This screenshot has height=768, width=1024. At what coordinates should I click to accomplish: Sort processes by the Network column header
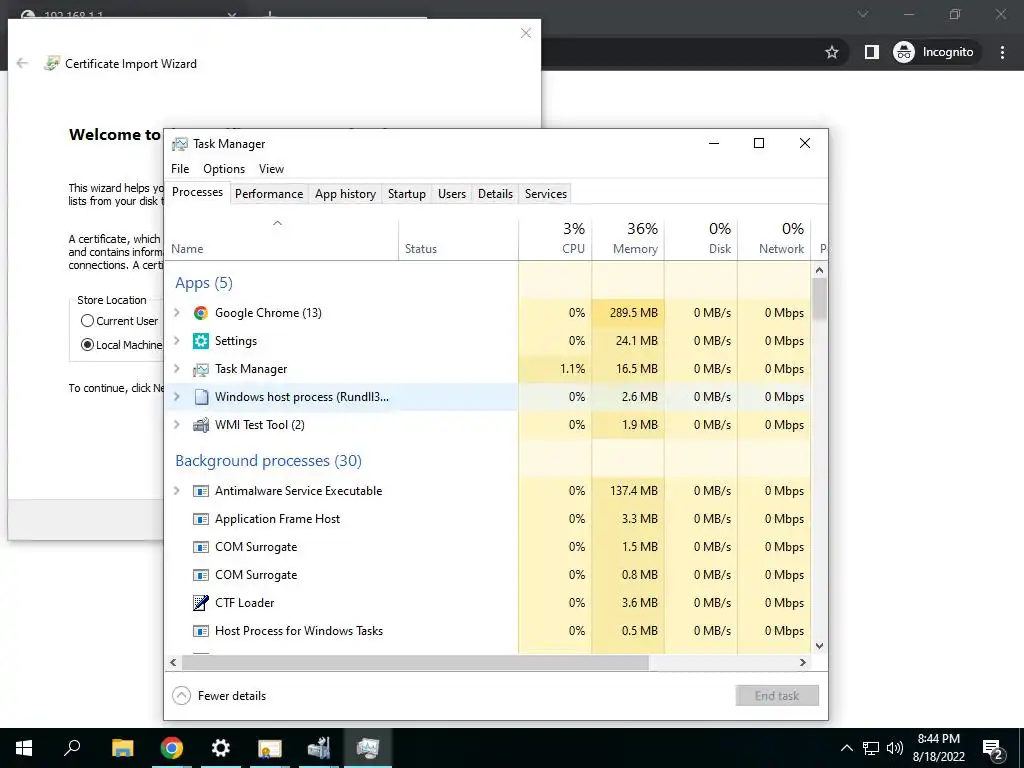pyautogui.click(x=775, y=238)
